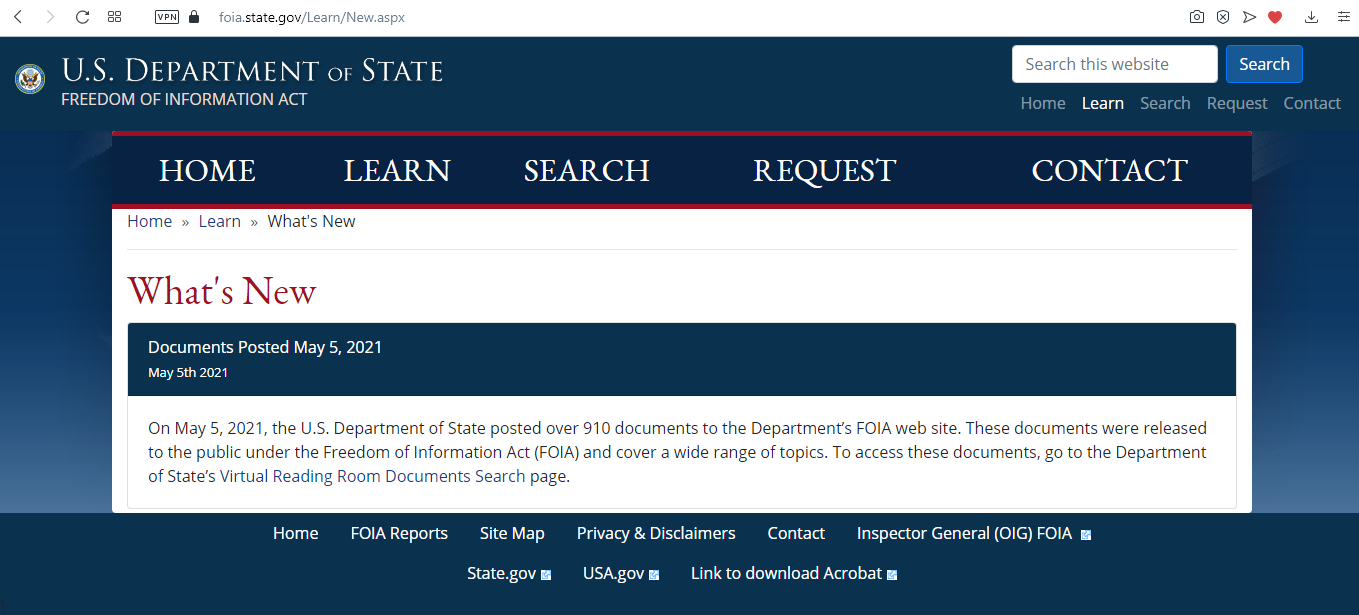Screen dimensions: 1359x615
Task: Open Search in the small header links
Action: click(1165, 103)
